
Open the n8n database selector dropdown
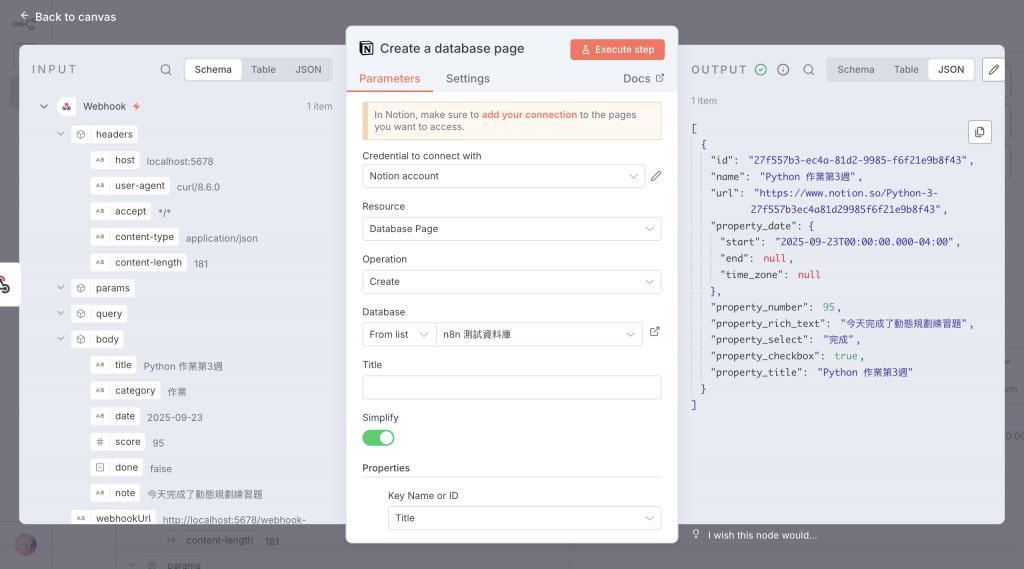[x=539, y=334]
